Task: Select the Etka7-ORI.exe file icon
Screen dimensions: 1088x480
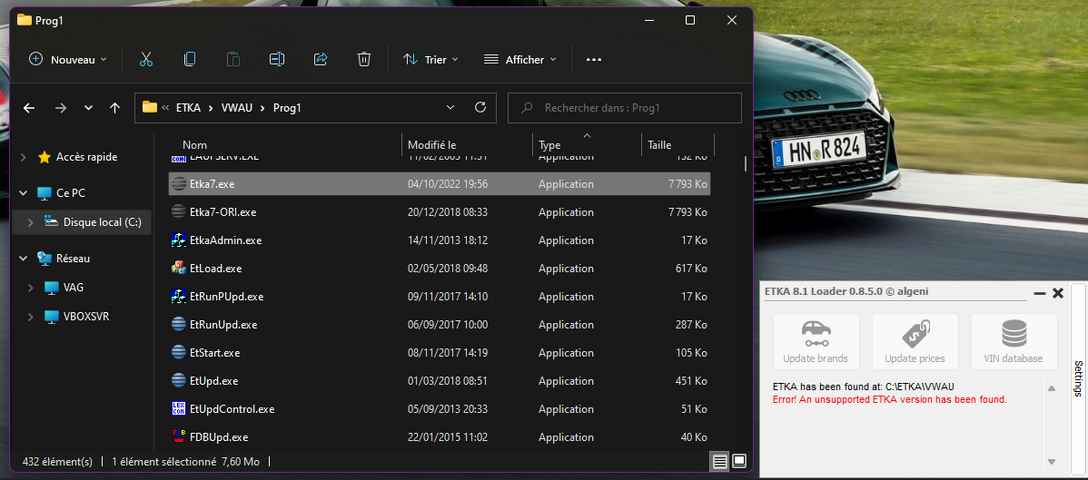Action: tap(178, 212)
